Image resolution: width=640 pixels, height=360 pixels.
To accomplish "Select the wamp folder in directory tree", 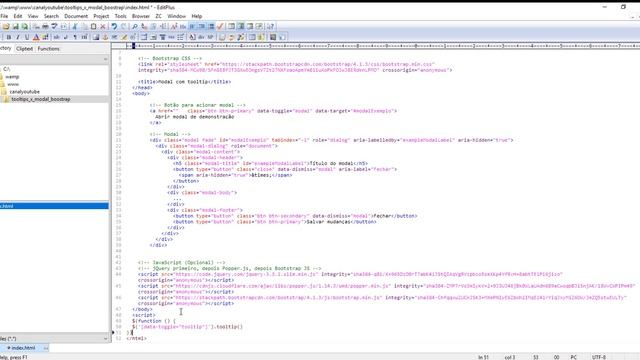I will click(x=12, y=77).
